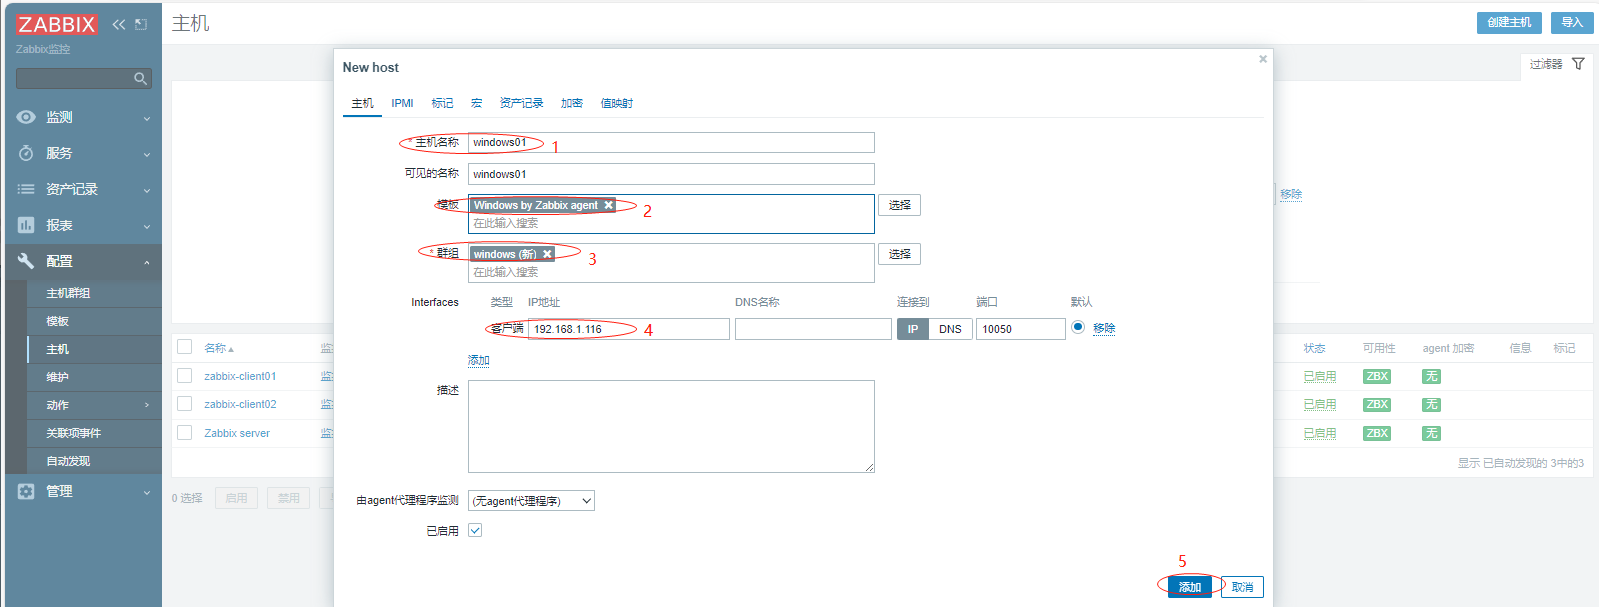This screenshot has height=607, width=1599.
Task: Open the 资产记录 tab in dialog
Action: (x=521, y=103)
